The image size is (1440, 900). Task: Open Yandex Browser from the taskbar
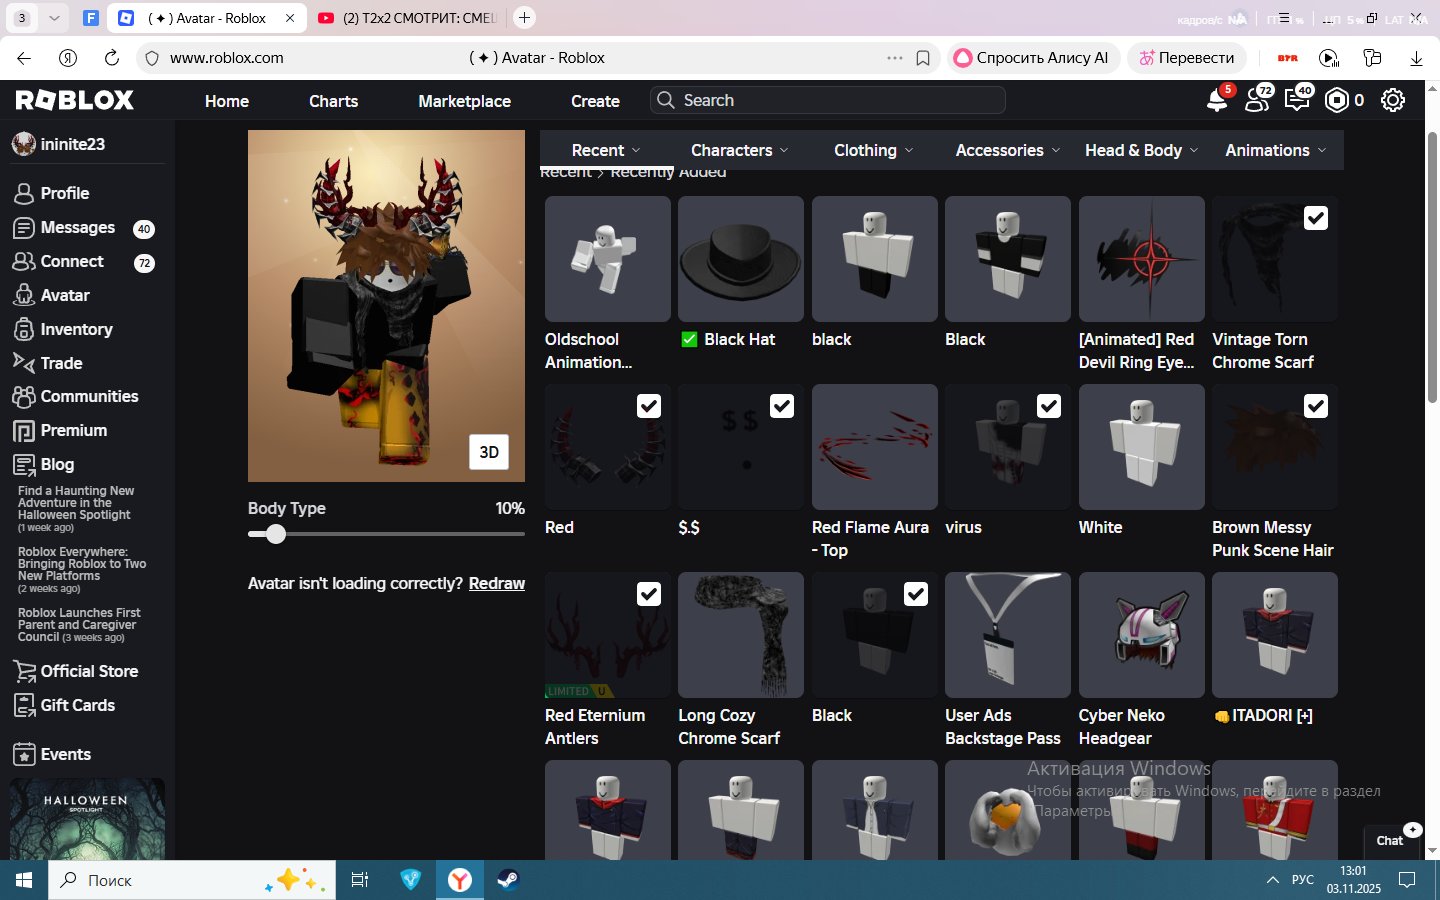pos(459,880)
